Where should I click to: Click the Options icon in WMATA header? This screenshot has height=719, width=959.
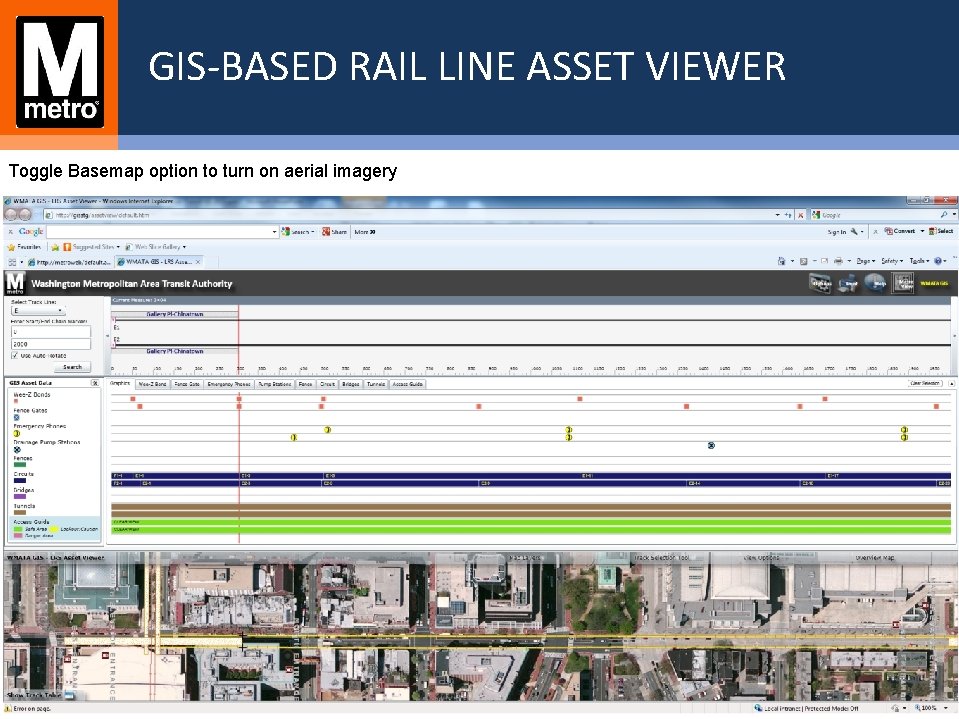coord(820,283)
